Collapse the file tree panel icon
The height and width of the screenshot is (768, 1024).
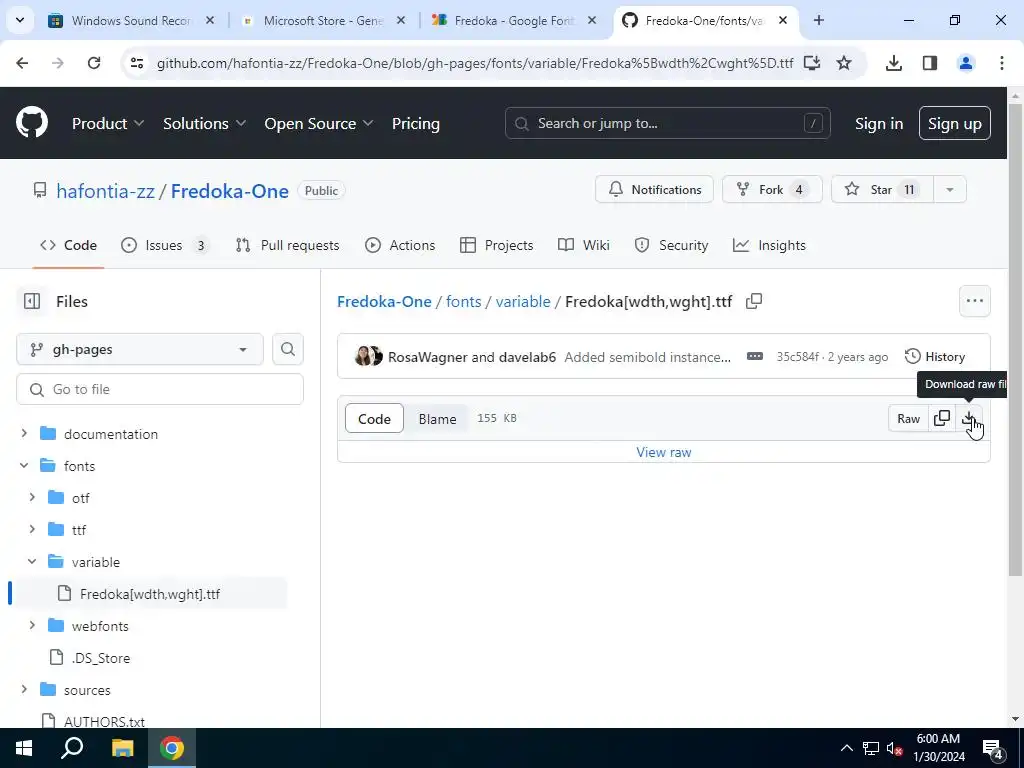[31, 301]
